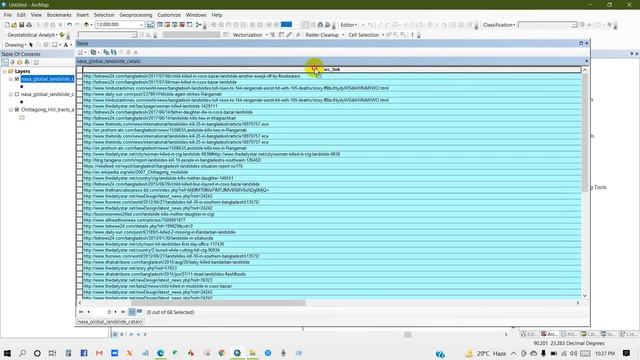Click the Print icon in the standard toolbar
Viewport: 640px width, 360px height.
[29, 25]
